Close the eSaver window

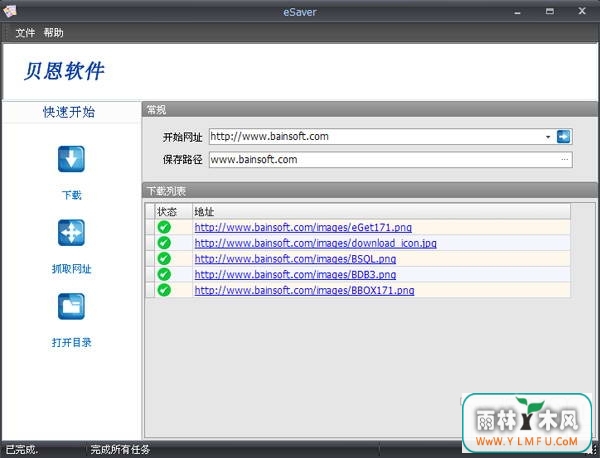(582, 11)
